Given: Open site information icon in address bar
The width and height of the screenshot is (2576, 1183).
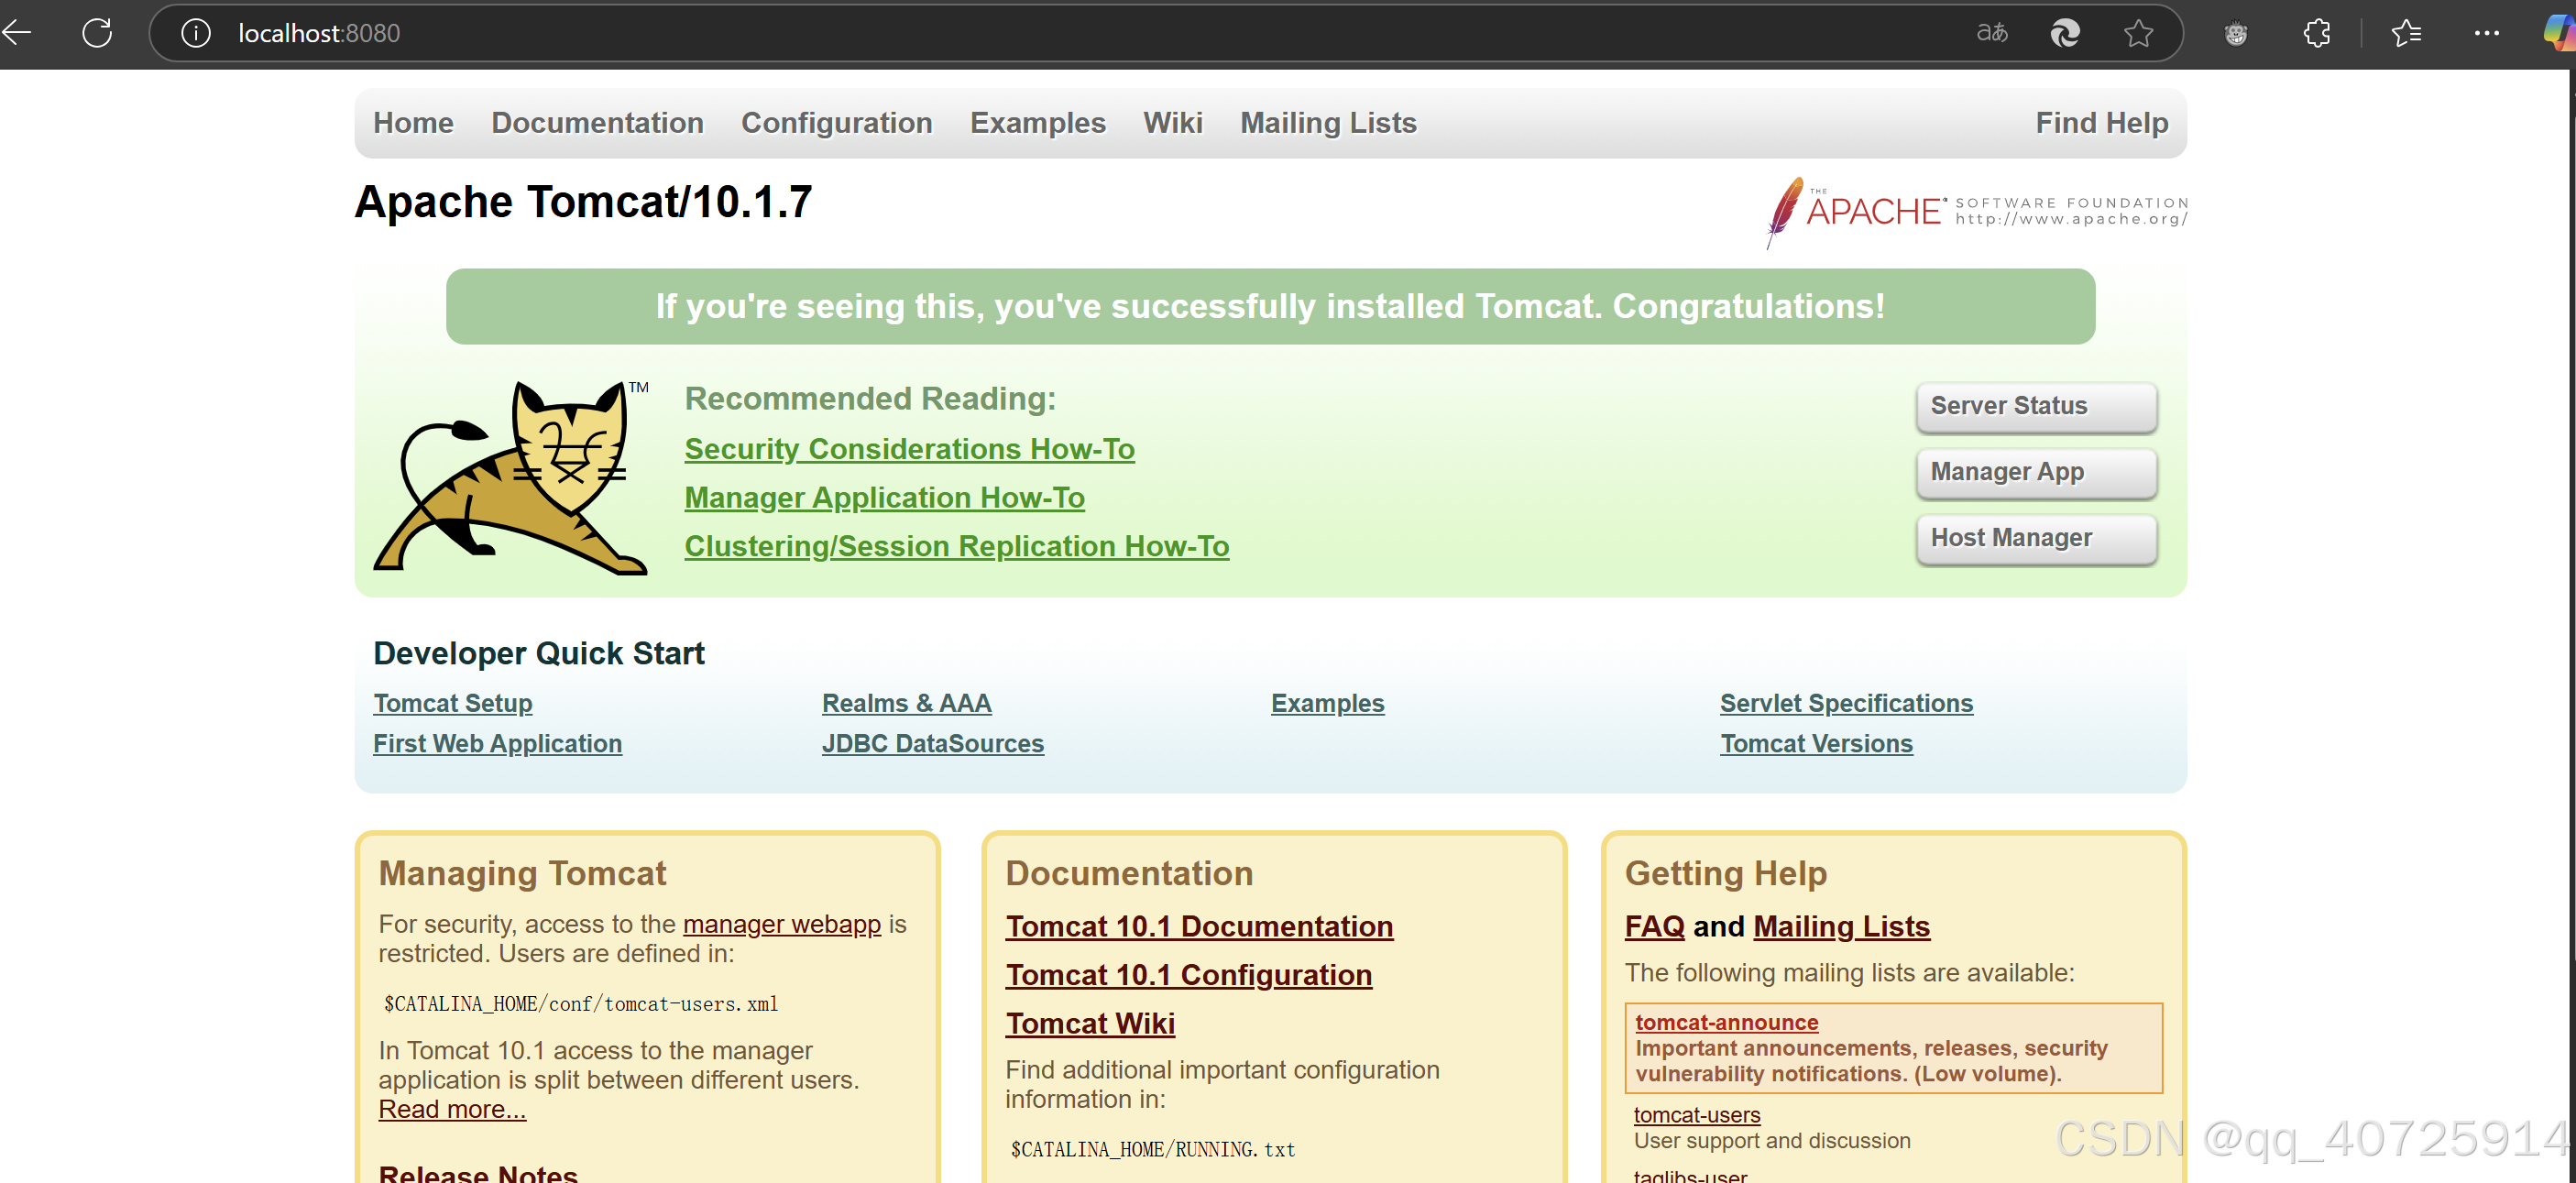Looking at the screenshot, I should (196, 33).
